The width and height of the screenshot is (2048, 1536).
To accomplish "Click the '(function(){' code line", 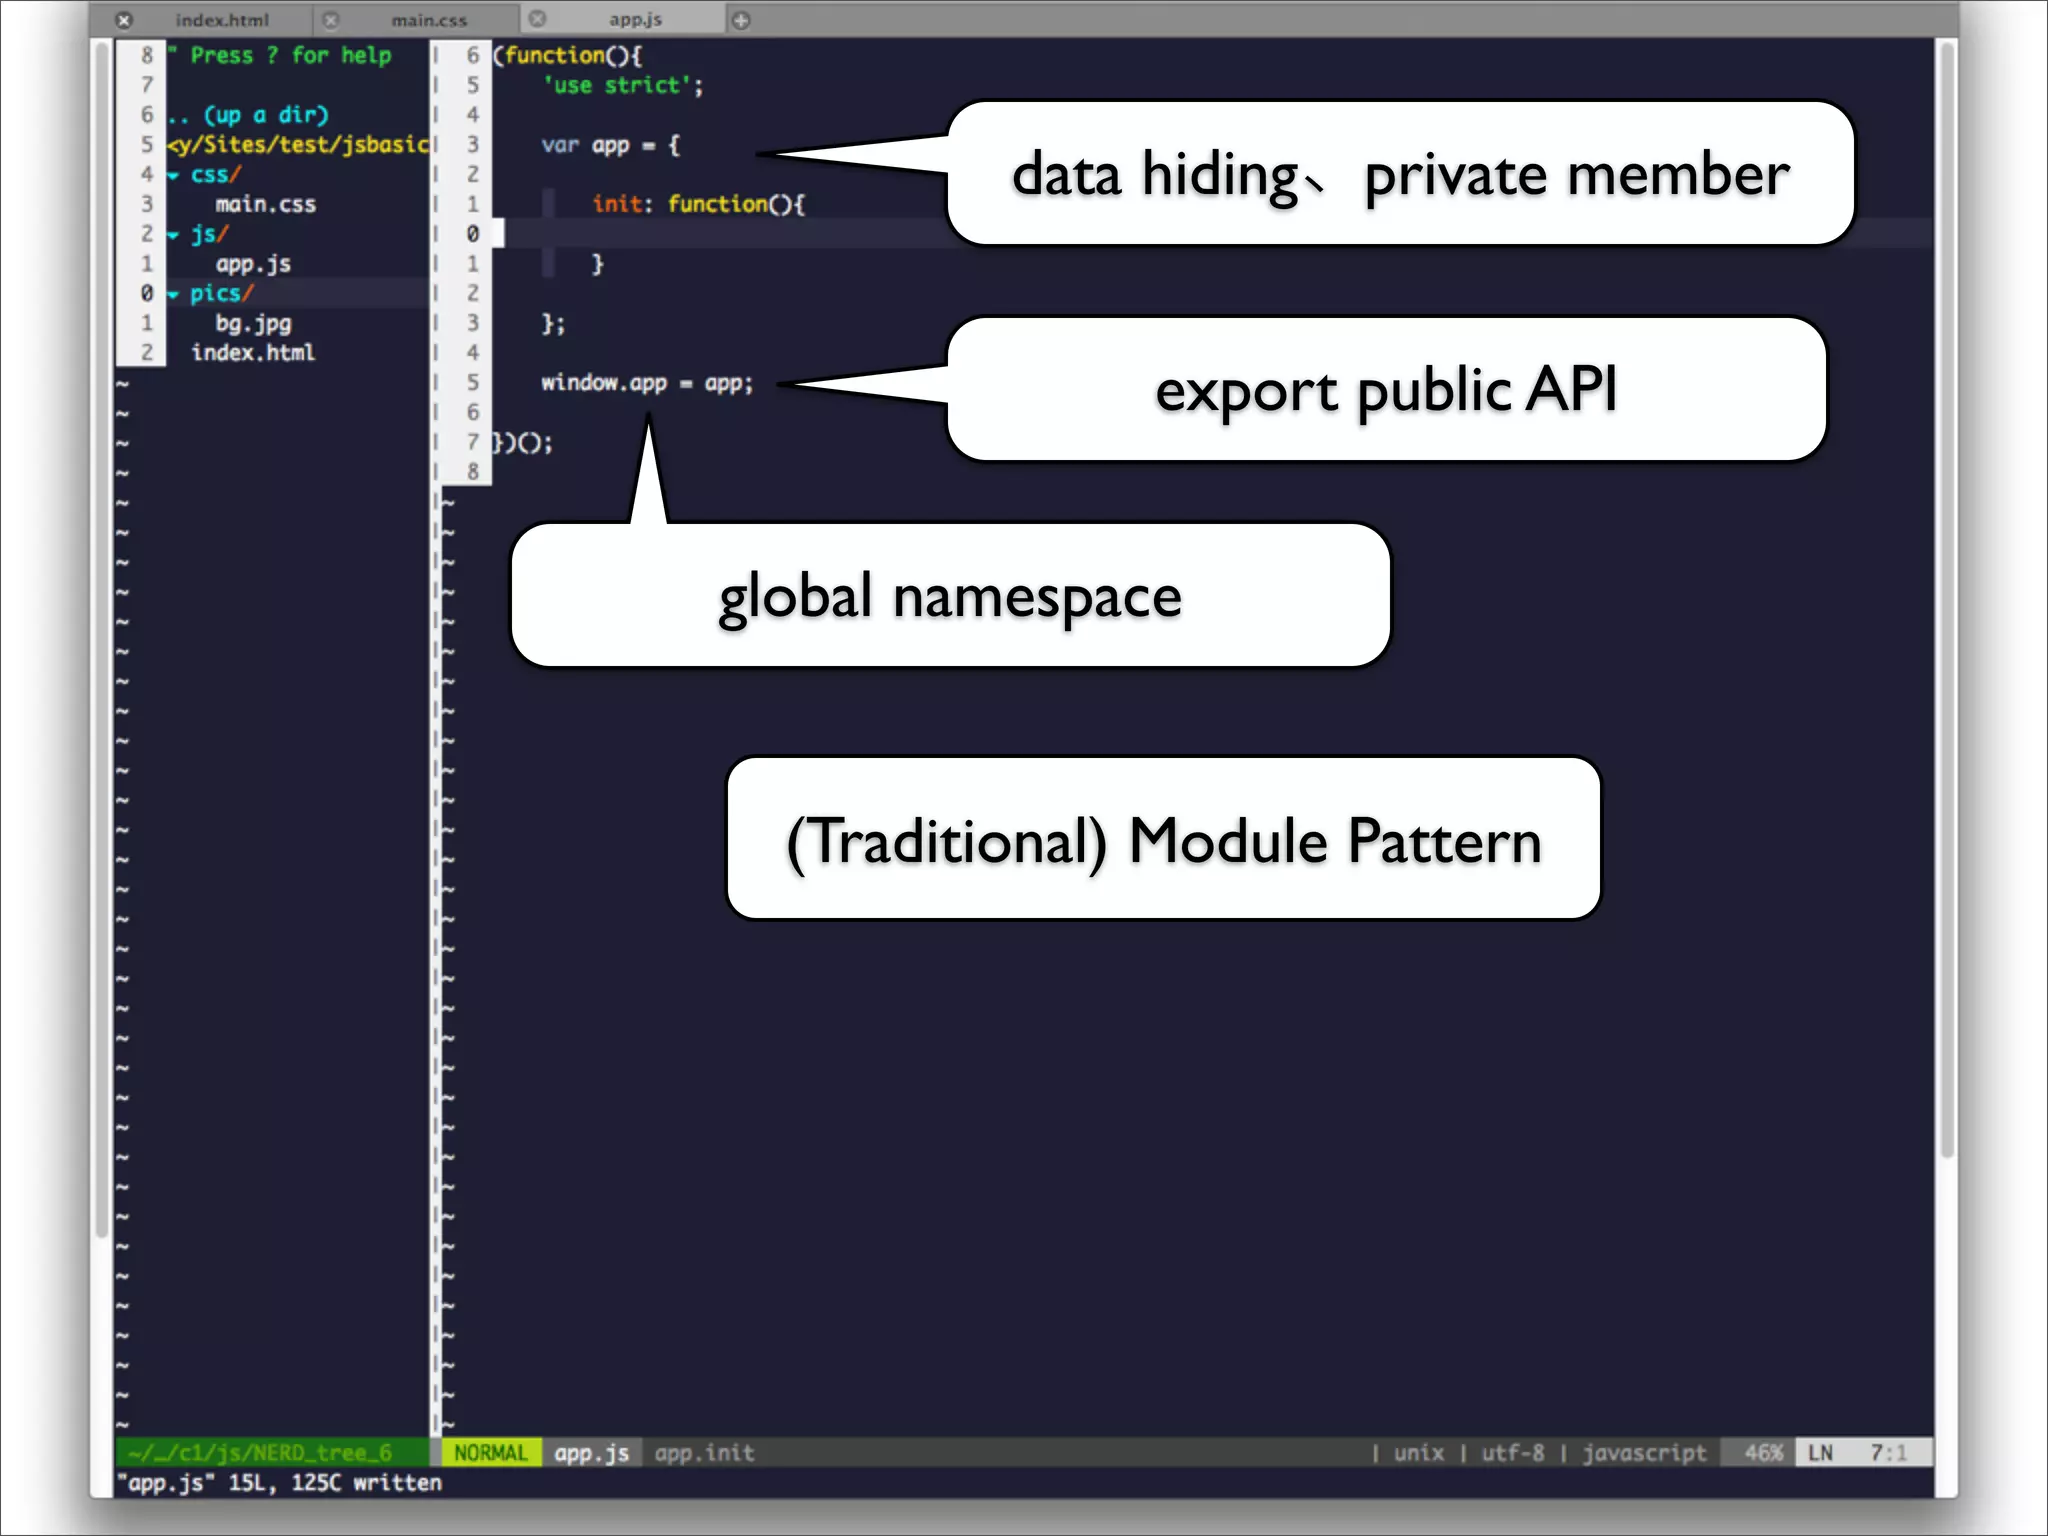I will [x=567, y=56].
